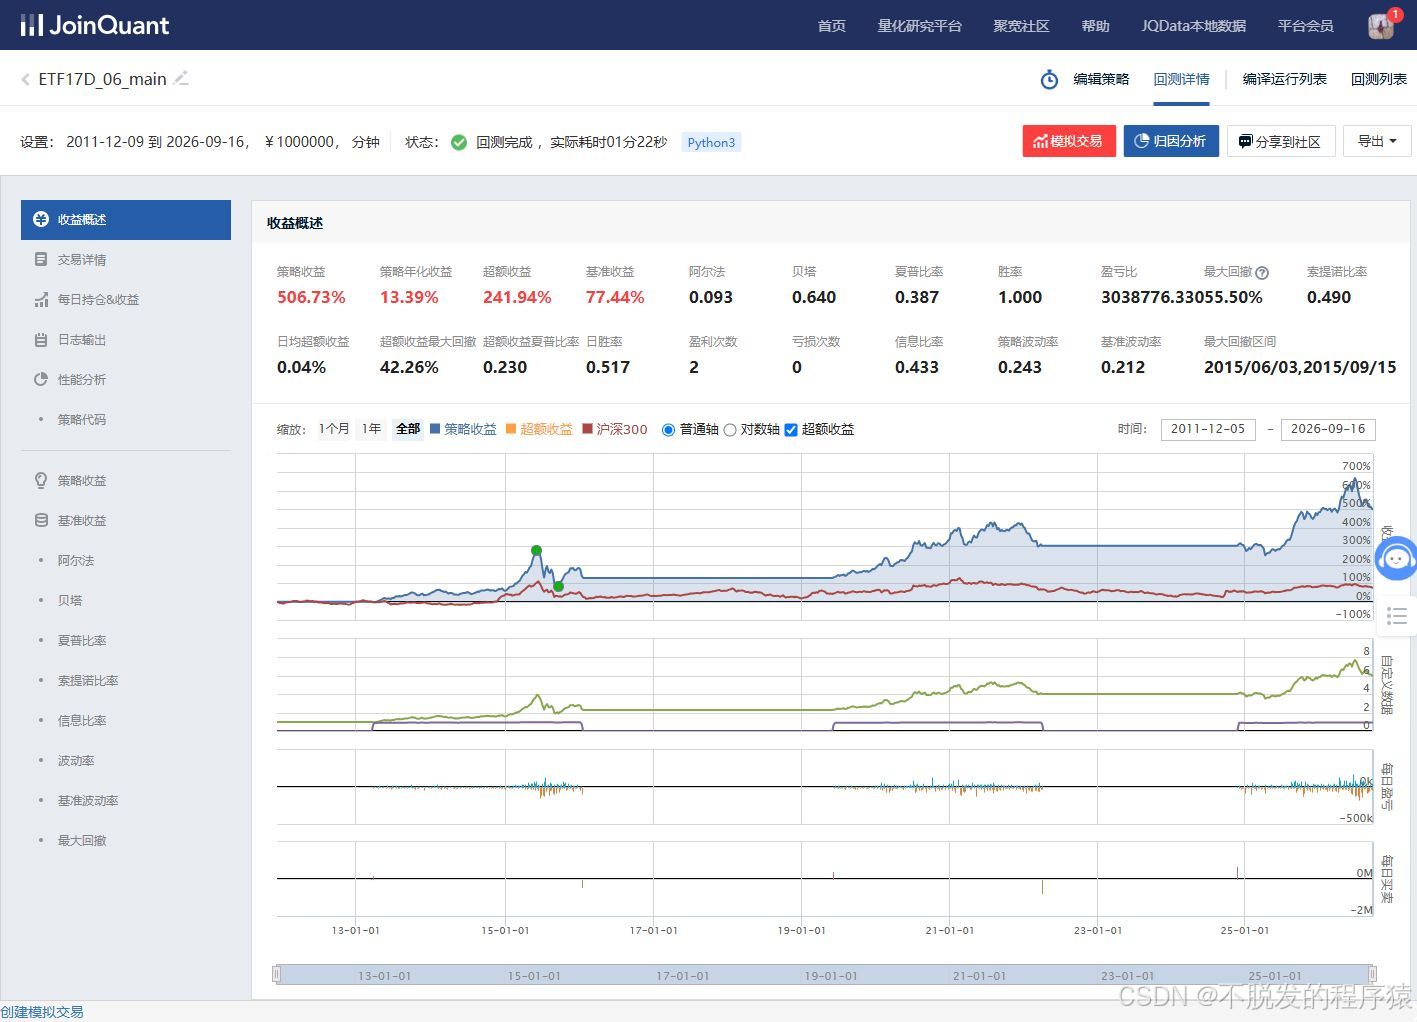Image resolution: width=1417 pixels, height=1022 pixels.
Task: Open the user avatar in the top bar
Action: 1381,25
